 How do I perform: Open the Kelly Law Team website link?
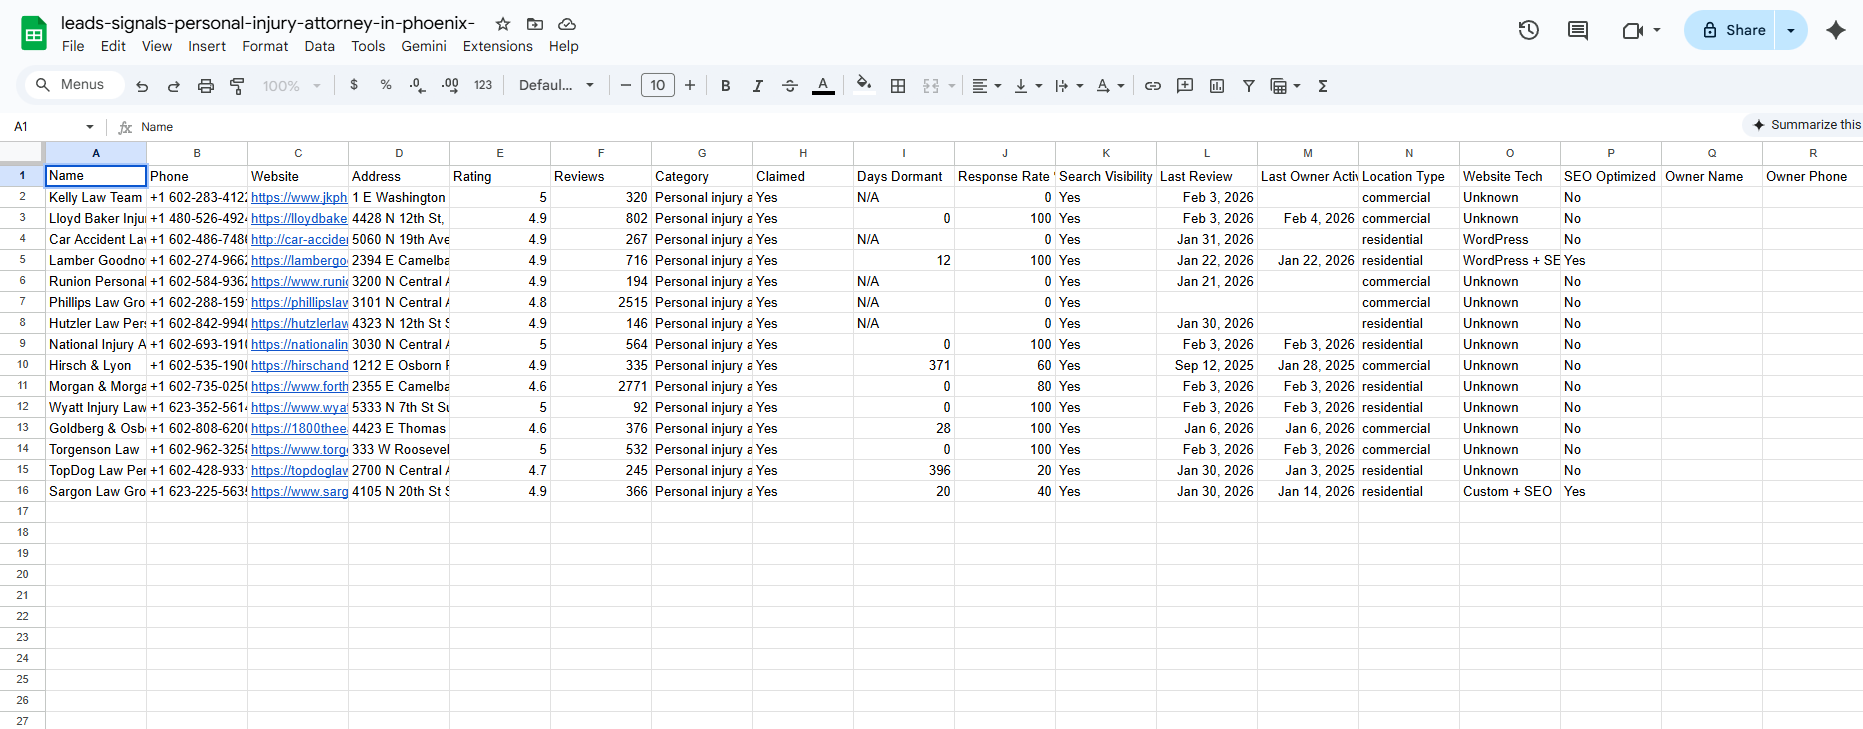tap(298, 198)
